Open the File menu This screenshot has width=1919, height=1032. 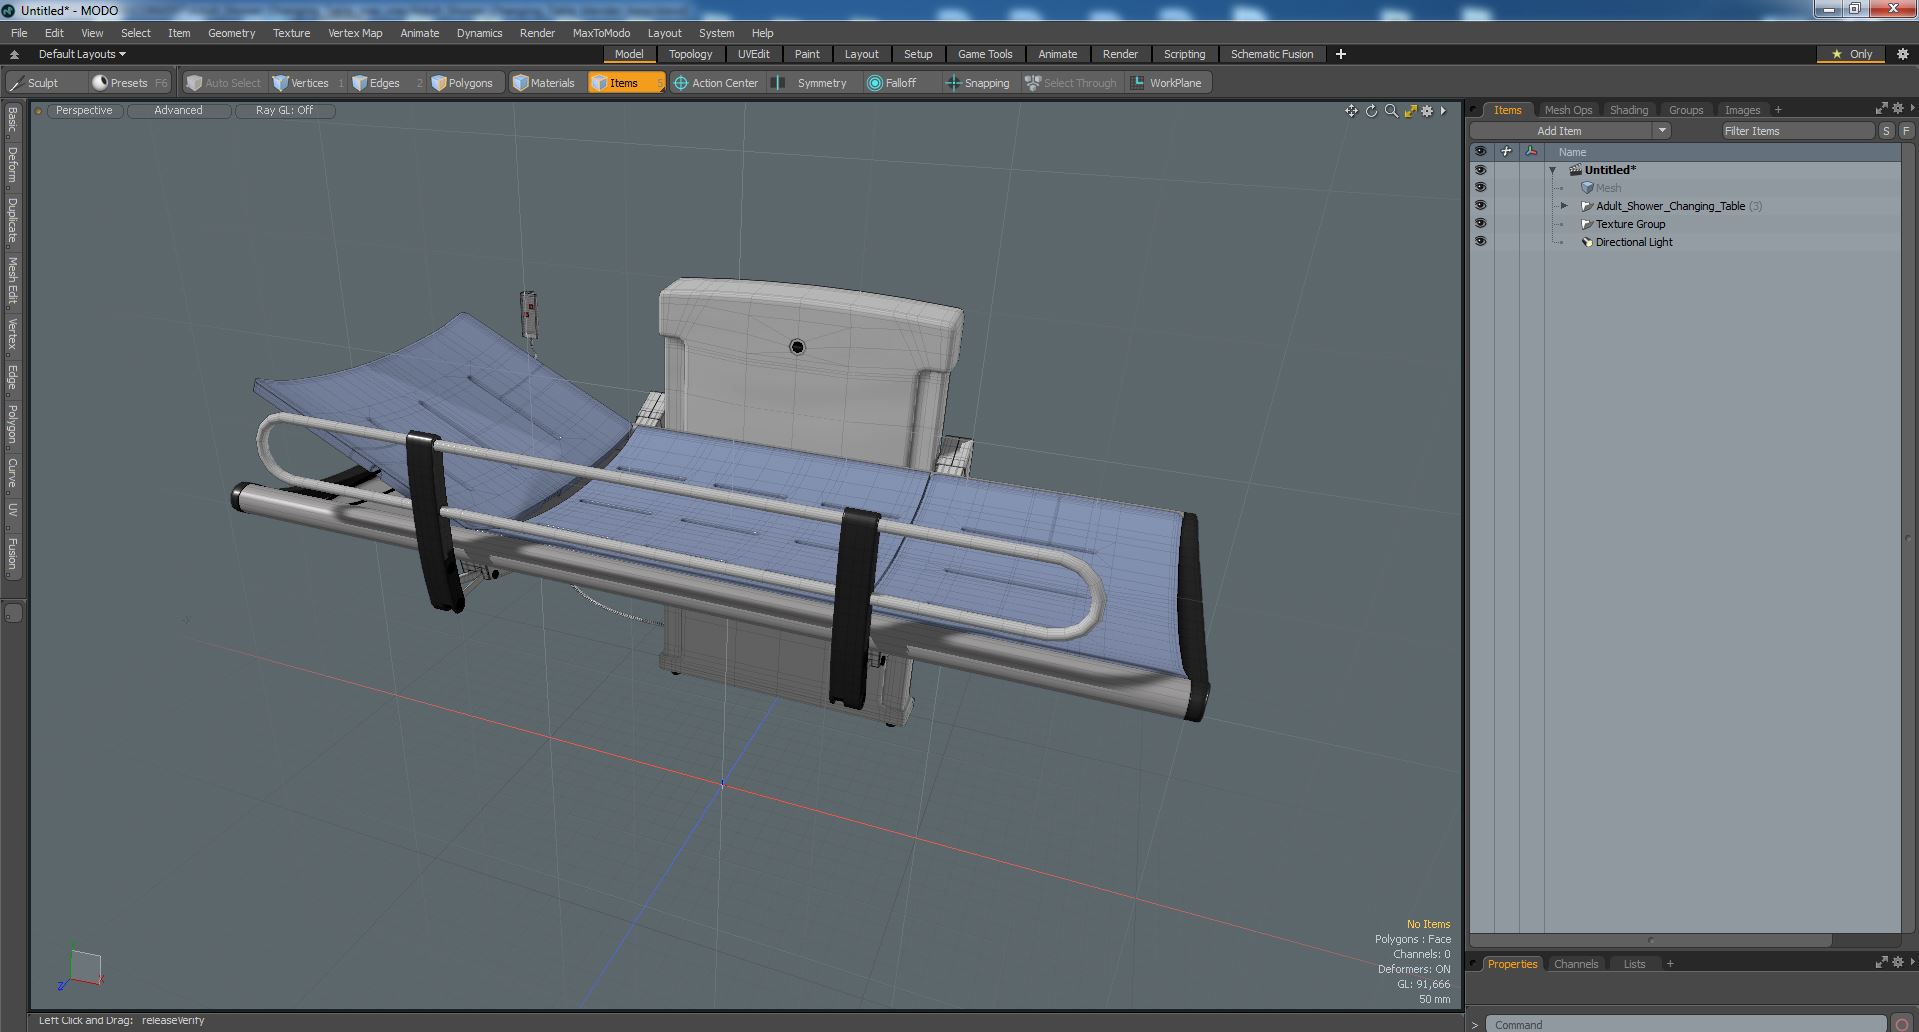coord(19,33)
